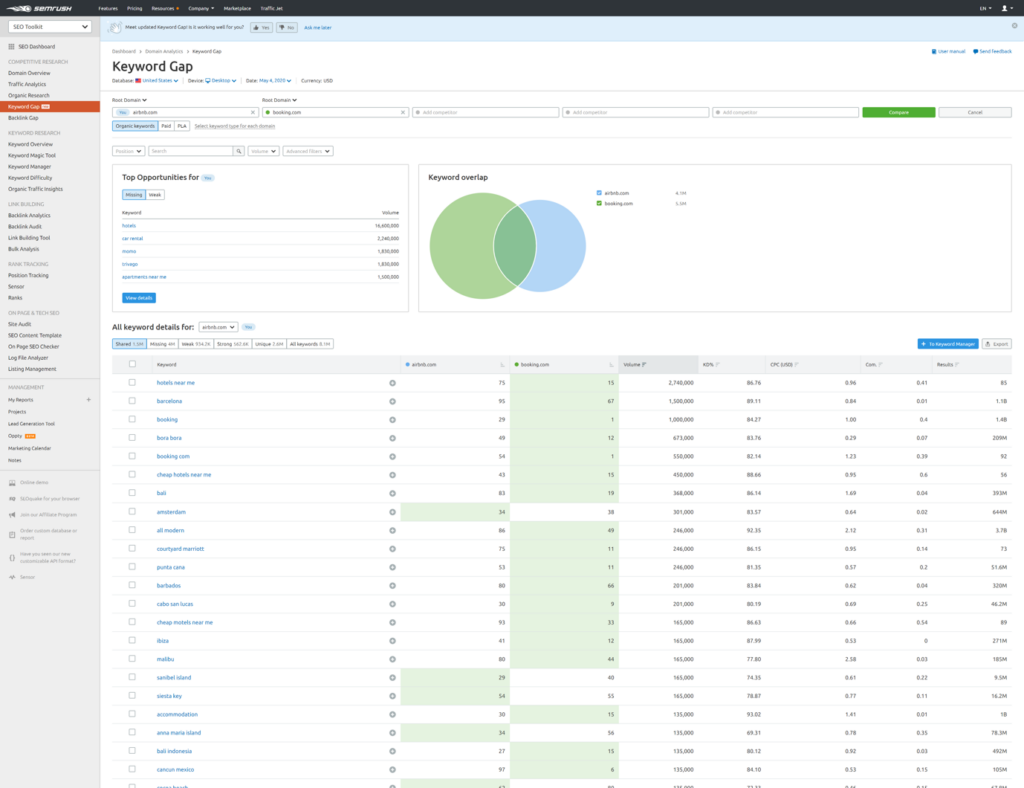Switch to the Unique 2.6M keywords tab
1024x788 pixels.
pyautogui.click(x=269, y=344)
